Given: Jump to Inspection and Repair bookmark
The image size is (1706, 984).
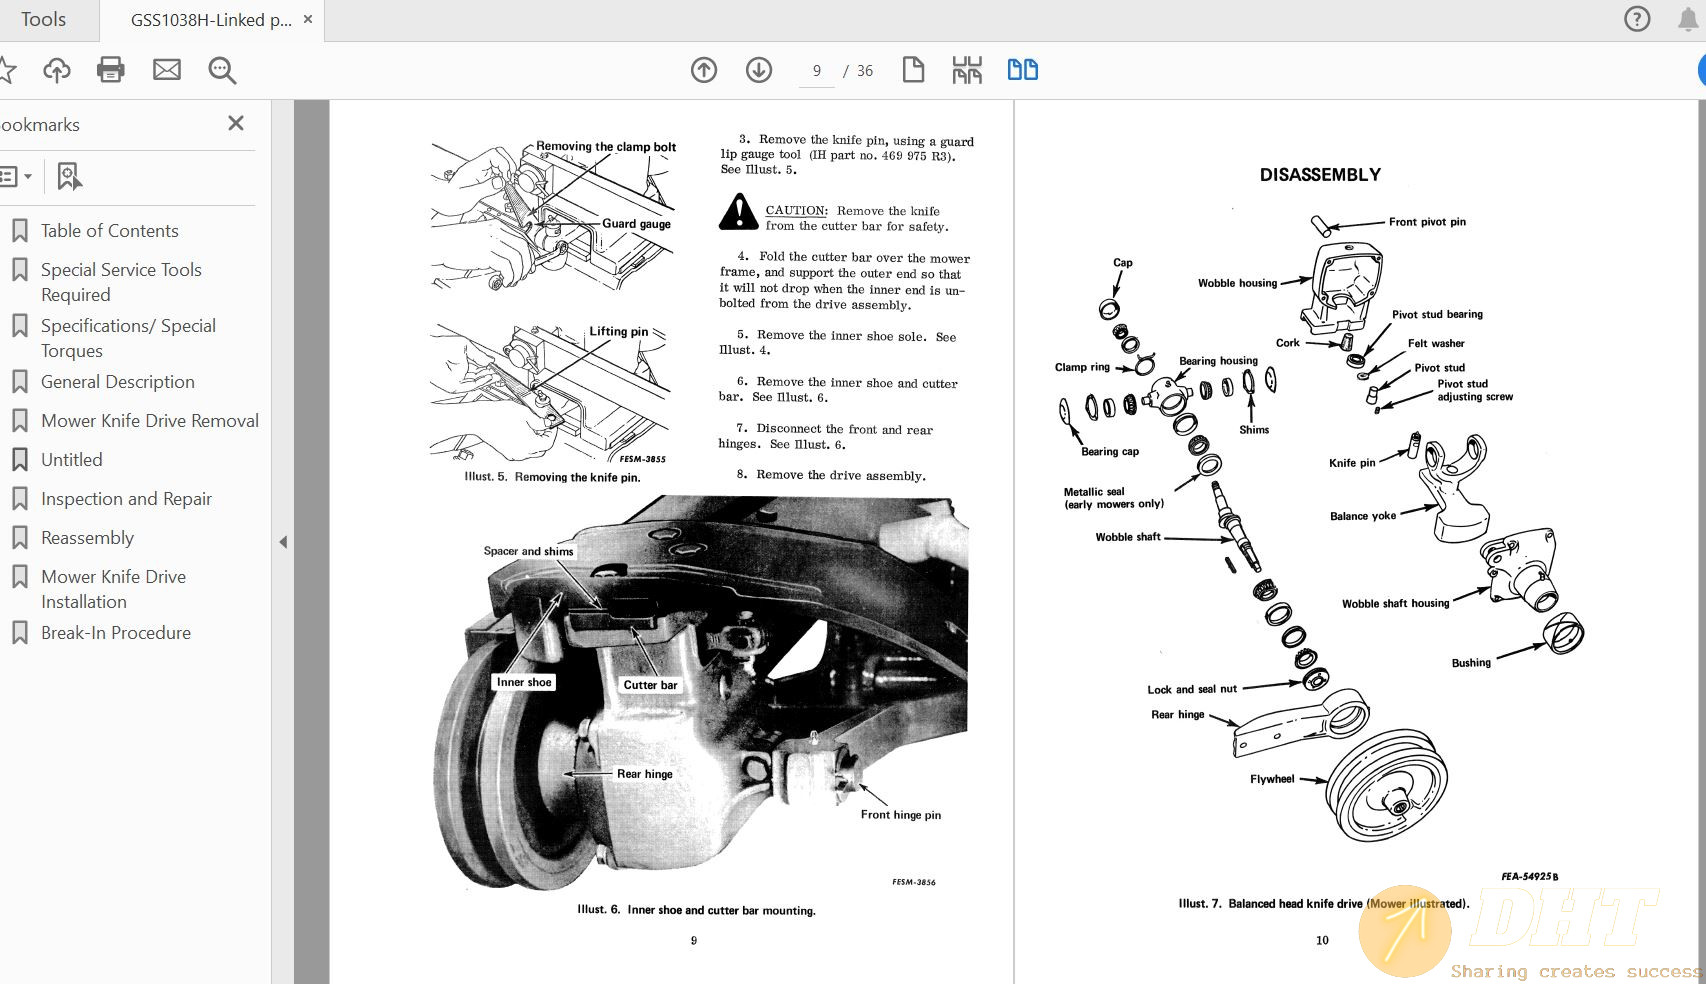Looking at the screenshot, I should pos(126,499).
